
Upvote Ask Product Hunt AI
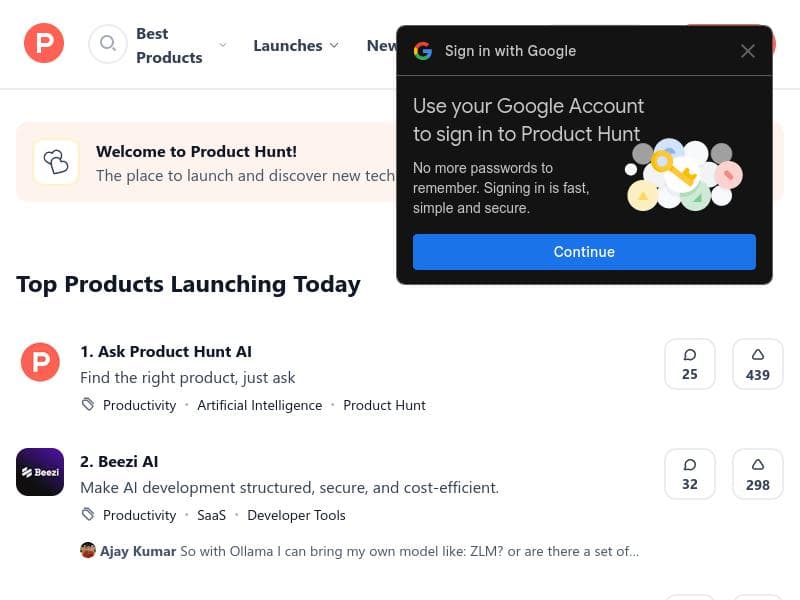[x=758, y=364]
